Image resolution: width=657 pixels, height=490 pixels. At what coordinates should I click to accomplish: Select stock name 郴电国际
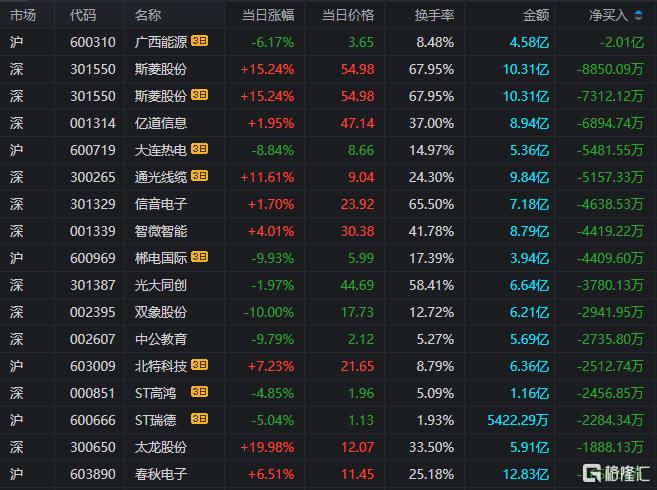161,258
